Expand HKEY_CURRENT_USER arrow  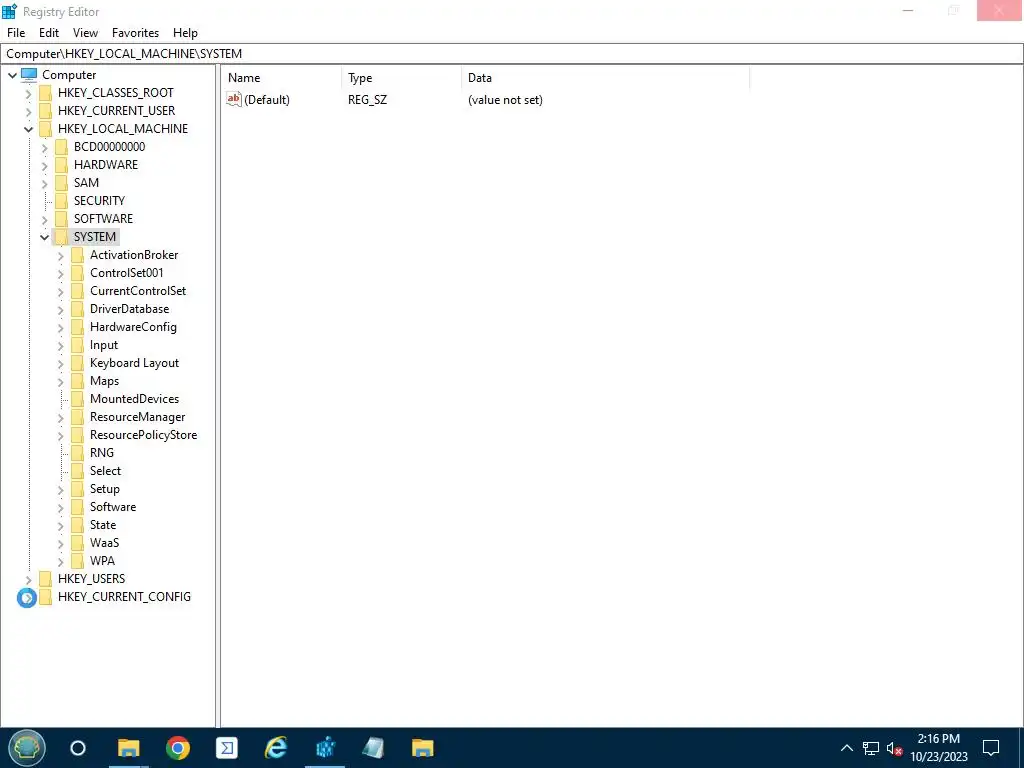[28, 112]
